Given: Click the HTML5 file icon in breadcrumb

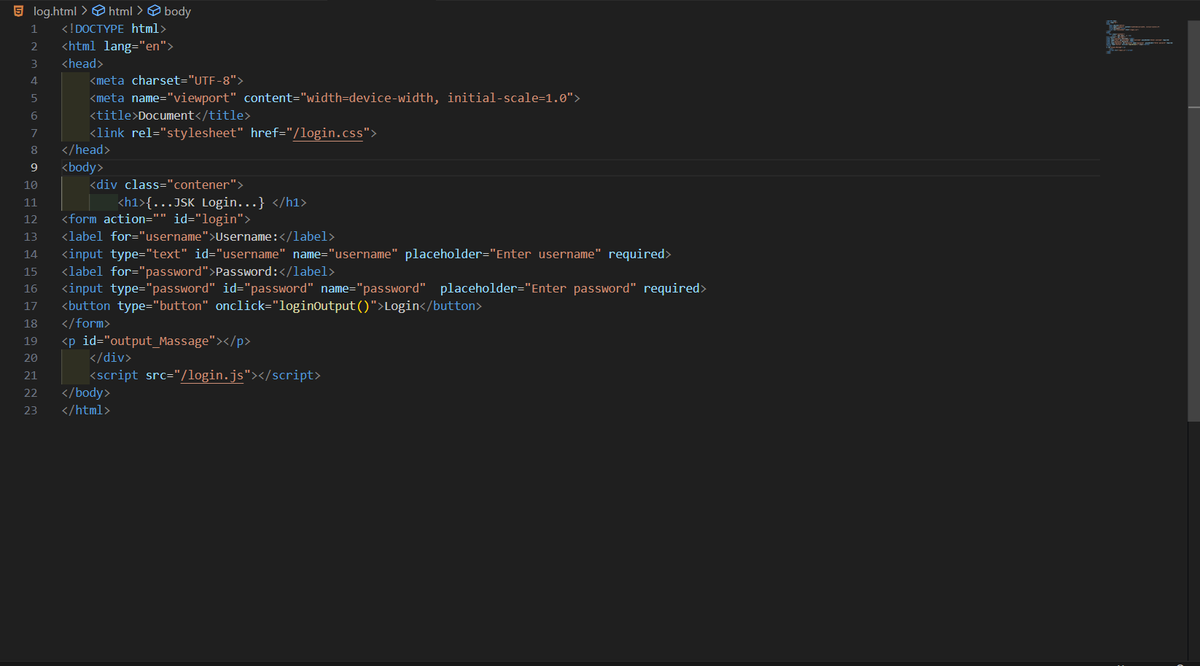Looking at the screenshot, I should pyautogui.click(x=18, y=11).
